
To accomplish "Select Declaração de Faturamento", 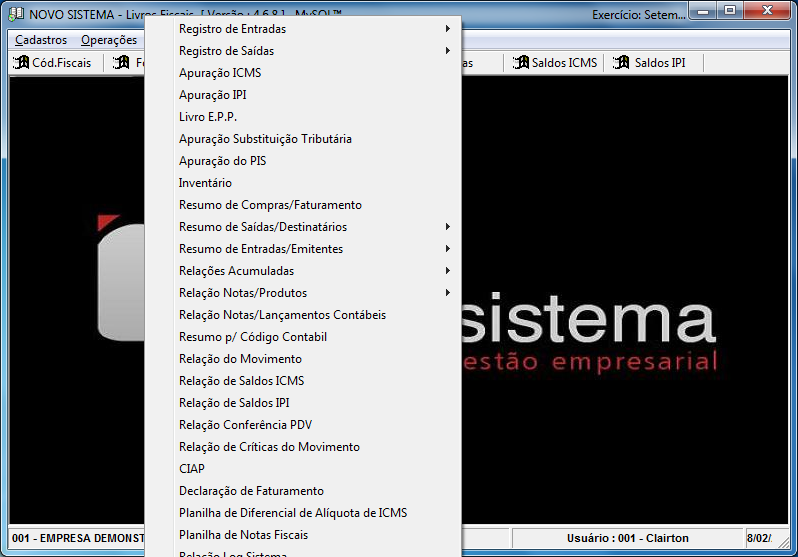I will [303, 491].
